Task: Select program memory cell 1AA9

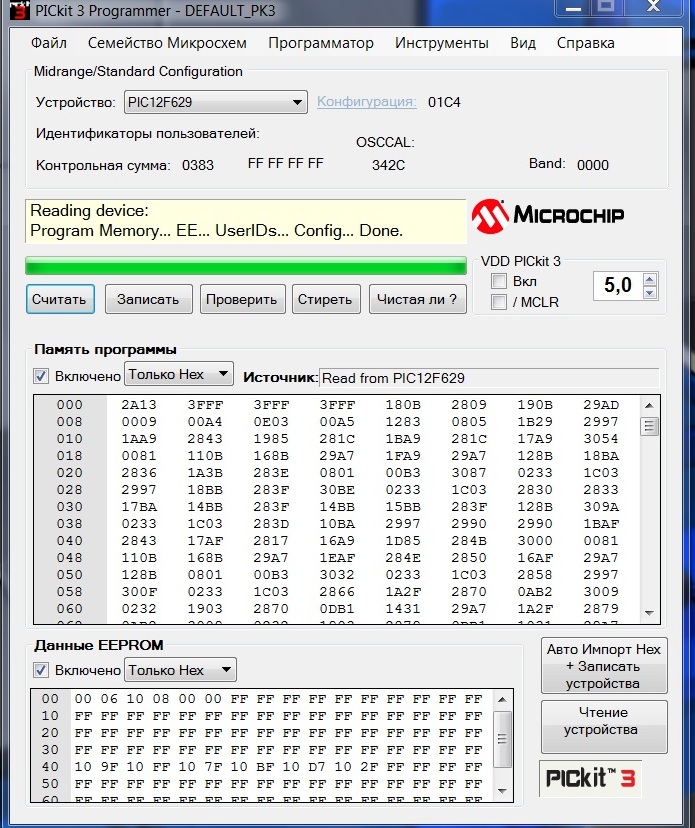Action: point(139,439)
